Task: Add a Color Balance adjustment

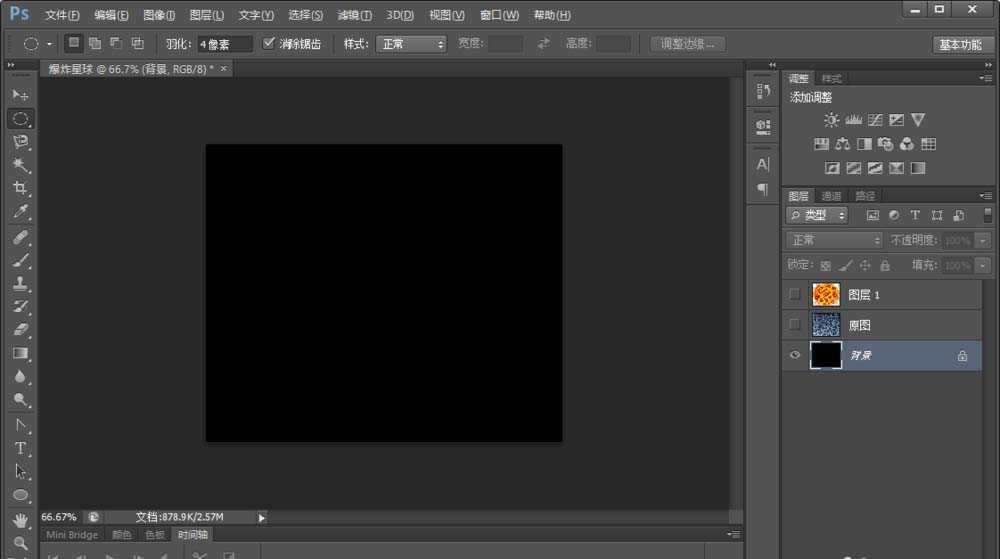Action: coord(843,144)
